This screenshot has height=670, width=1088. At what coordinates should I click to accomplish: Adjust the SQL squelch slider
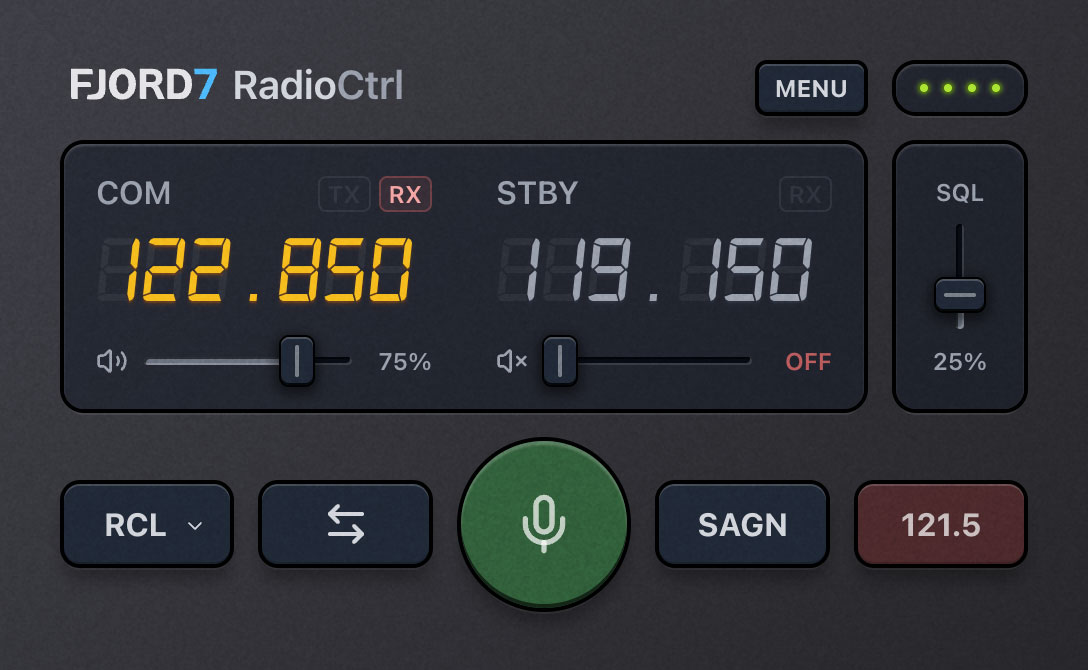tap(959, 294)
